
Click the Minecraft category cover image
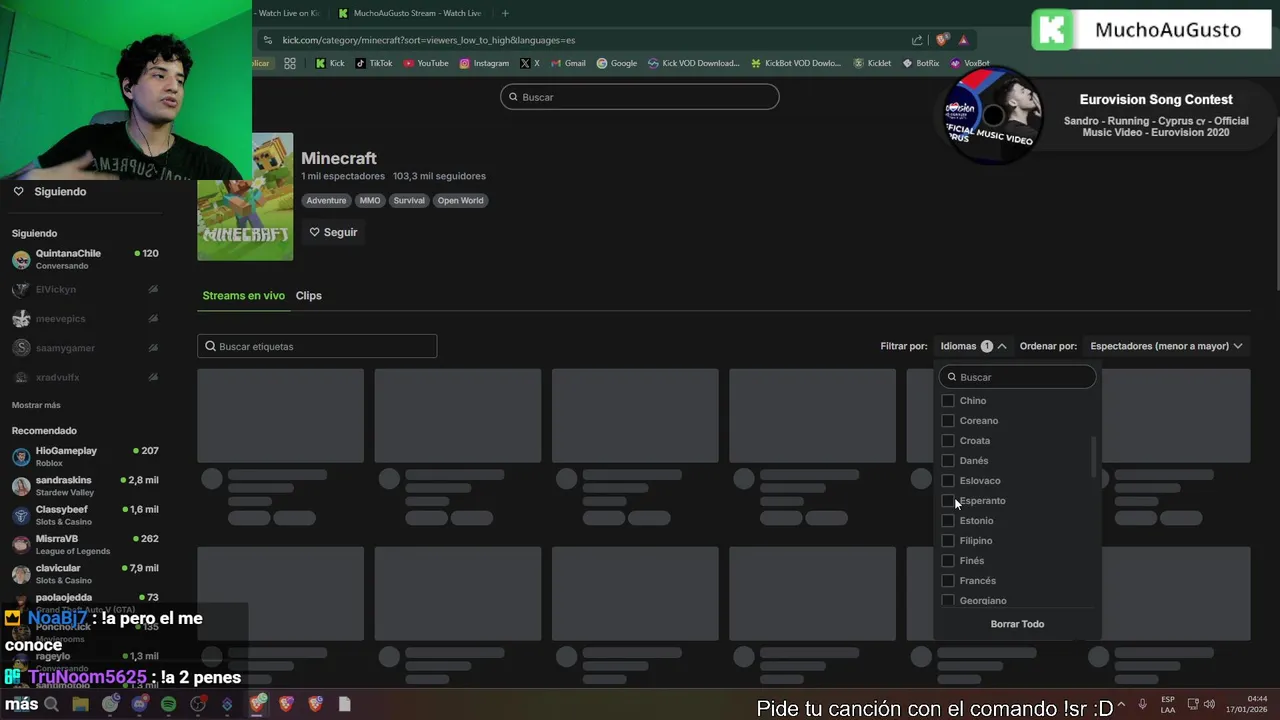[245, 197]
